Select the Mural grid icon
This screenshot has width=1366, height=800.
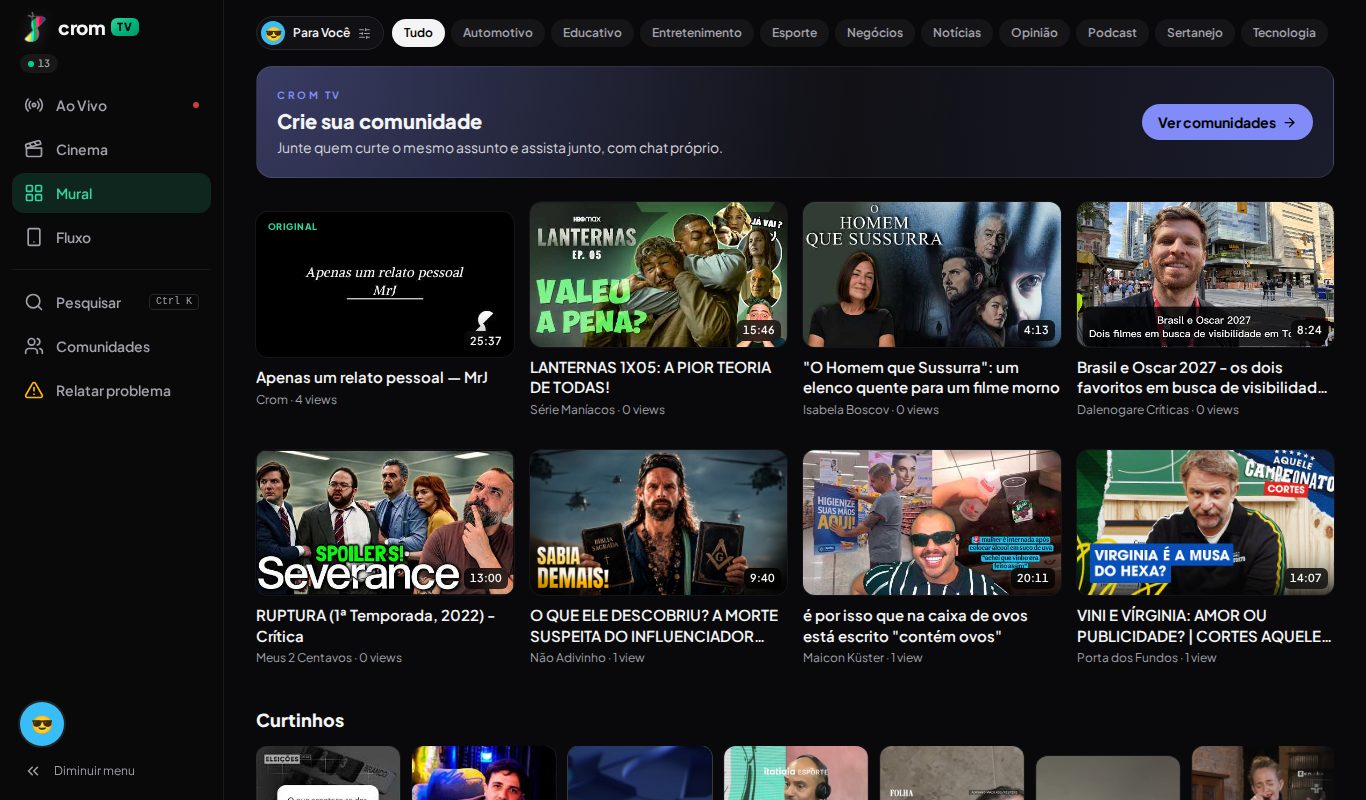pyautogui.click(x=34, y=193)
